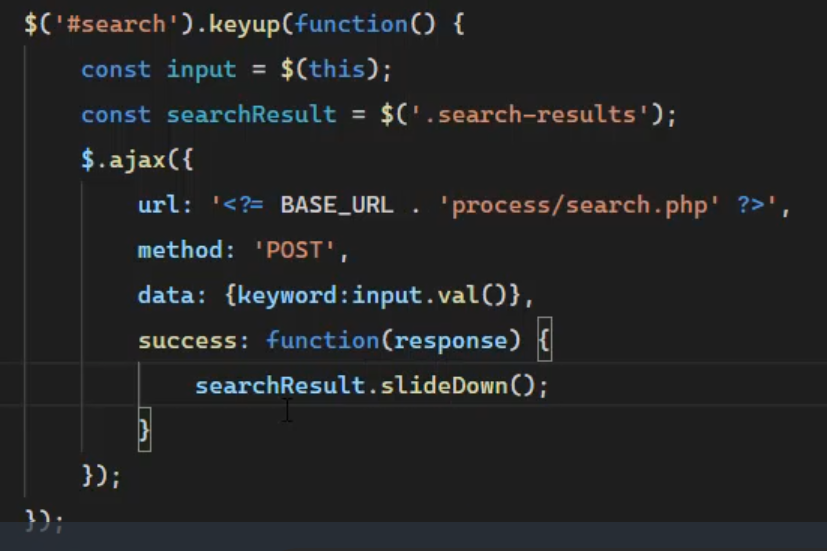827x551 pixels.
Task: Click the '.search-results' selector string
Action: pos(529,115)
